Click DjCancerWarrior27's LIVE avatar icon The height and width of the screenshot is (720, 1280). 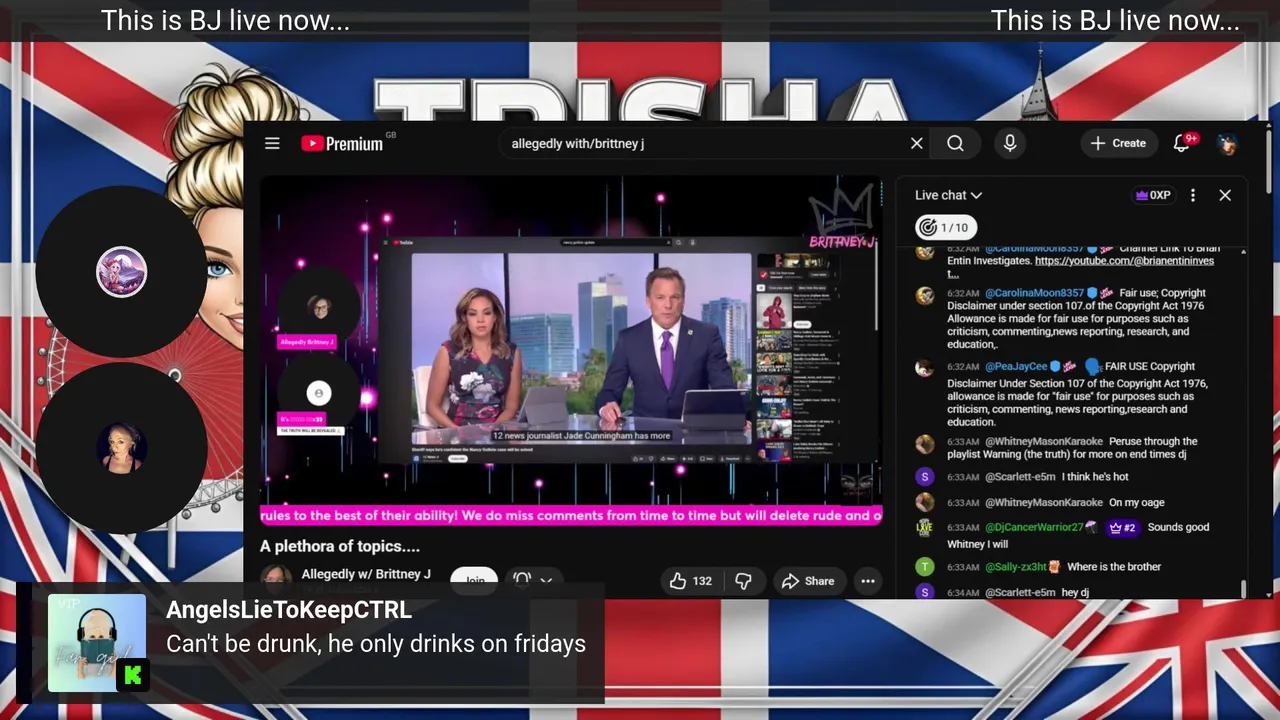[925, 528]
